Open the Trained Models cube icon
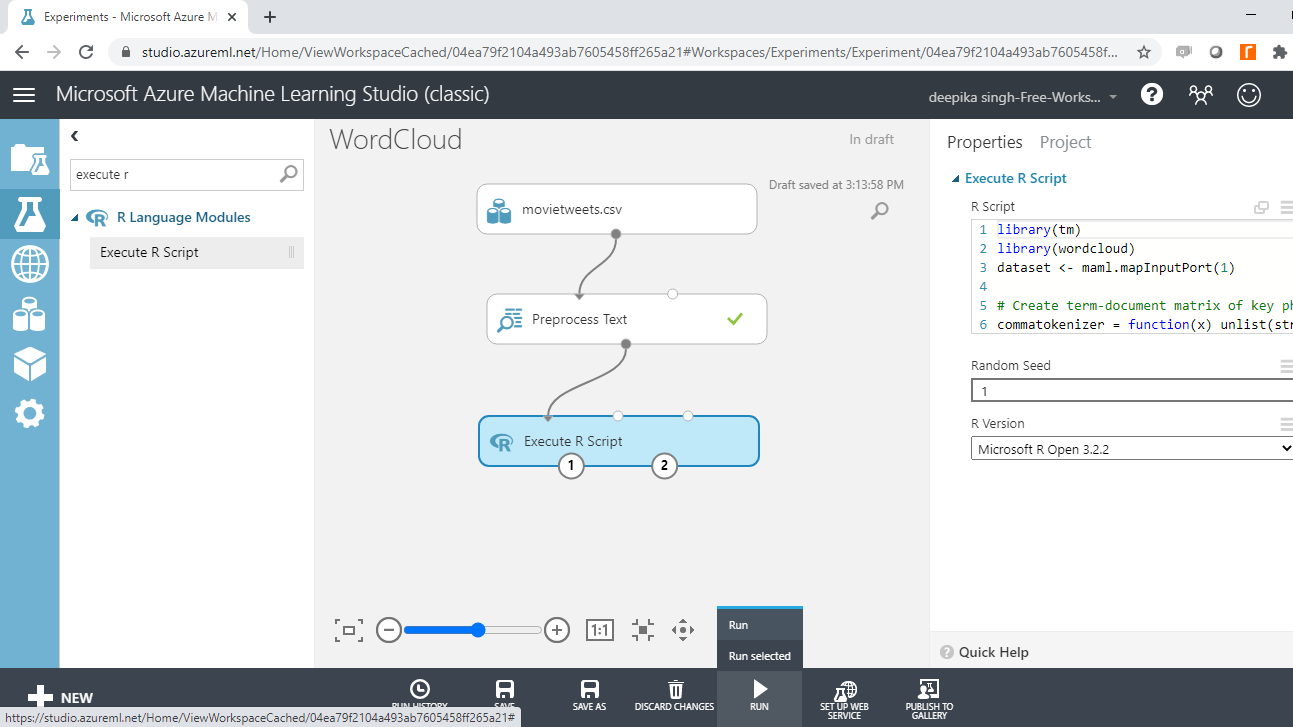 click(x=29, y=364)
